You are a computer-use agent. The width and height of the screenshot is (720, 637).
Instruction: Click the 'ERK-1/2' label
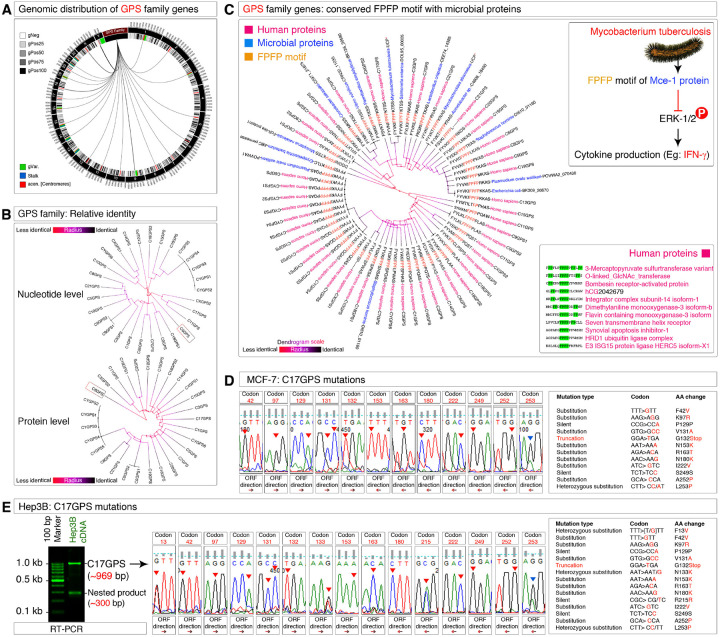(677, 118)
